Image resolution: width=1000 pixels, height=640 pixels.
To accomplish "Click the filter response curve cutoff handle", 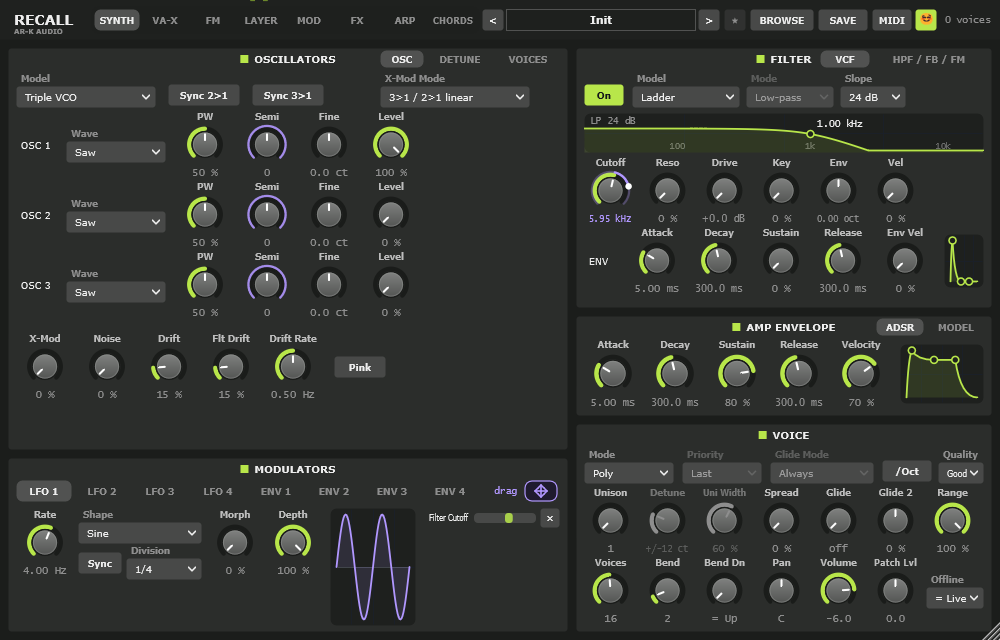I will pos(810,134).
